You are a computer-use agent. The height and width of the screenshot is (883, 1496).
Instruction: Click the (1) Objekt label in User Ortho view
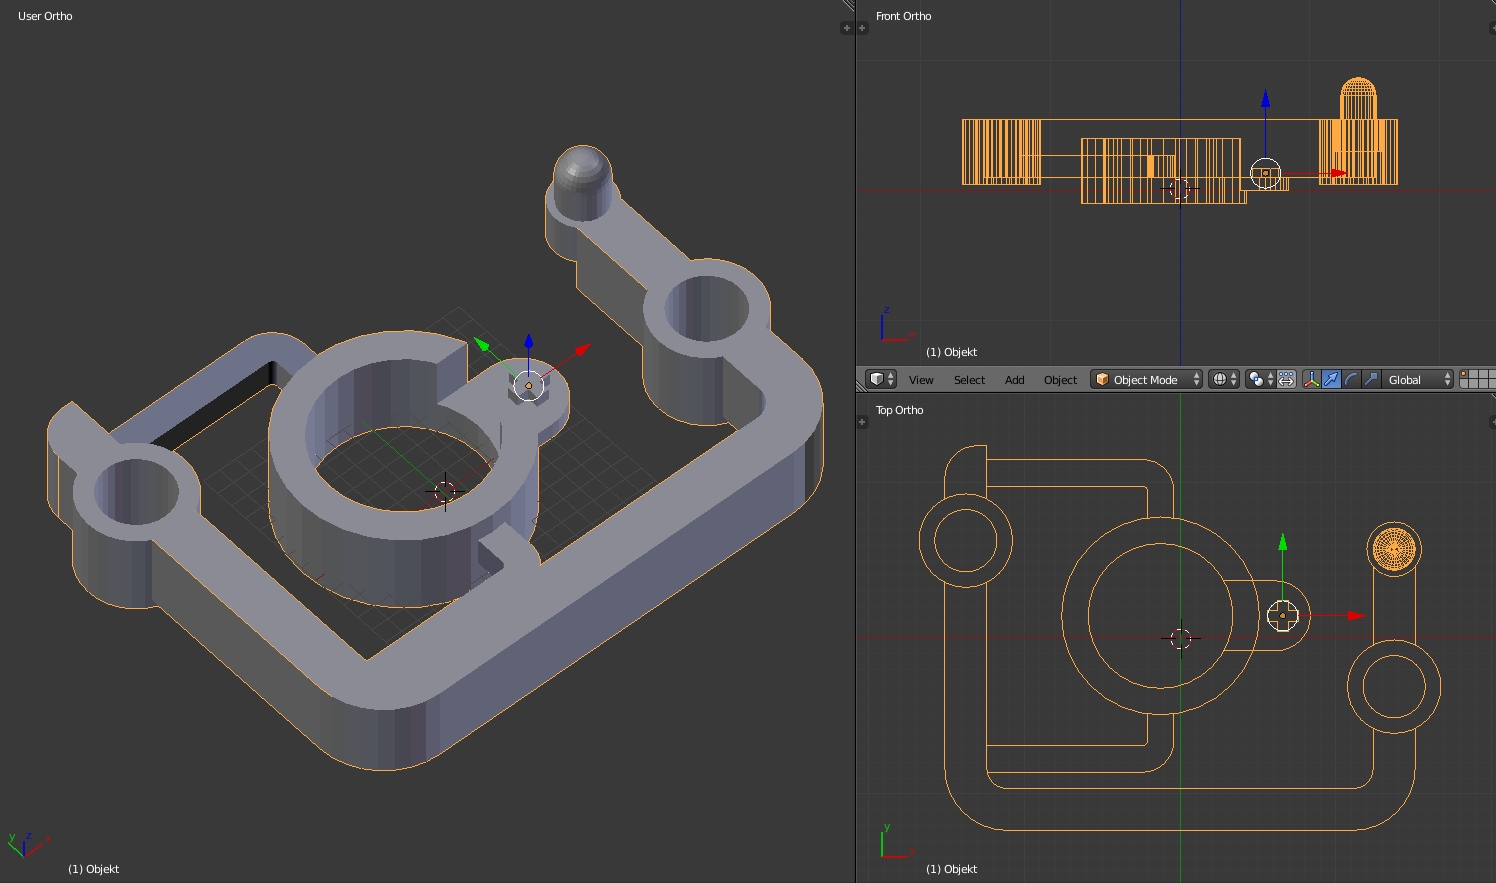click(x=93, y=869)
